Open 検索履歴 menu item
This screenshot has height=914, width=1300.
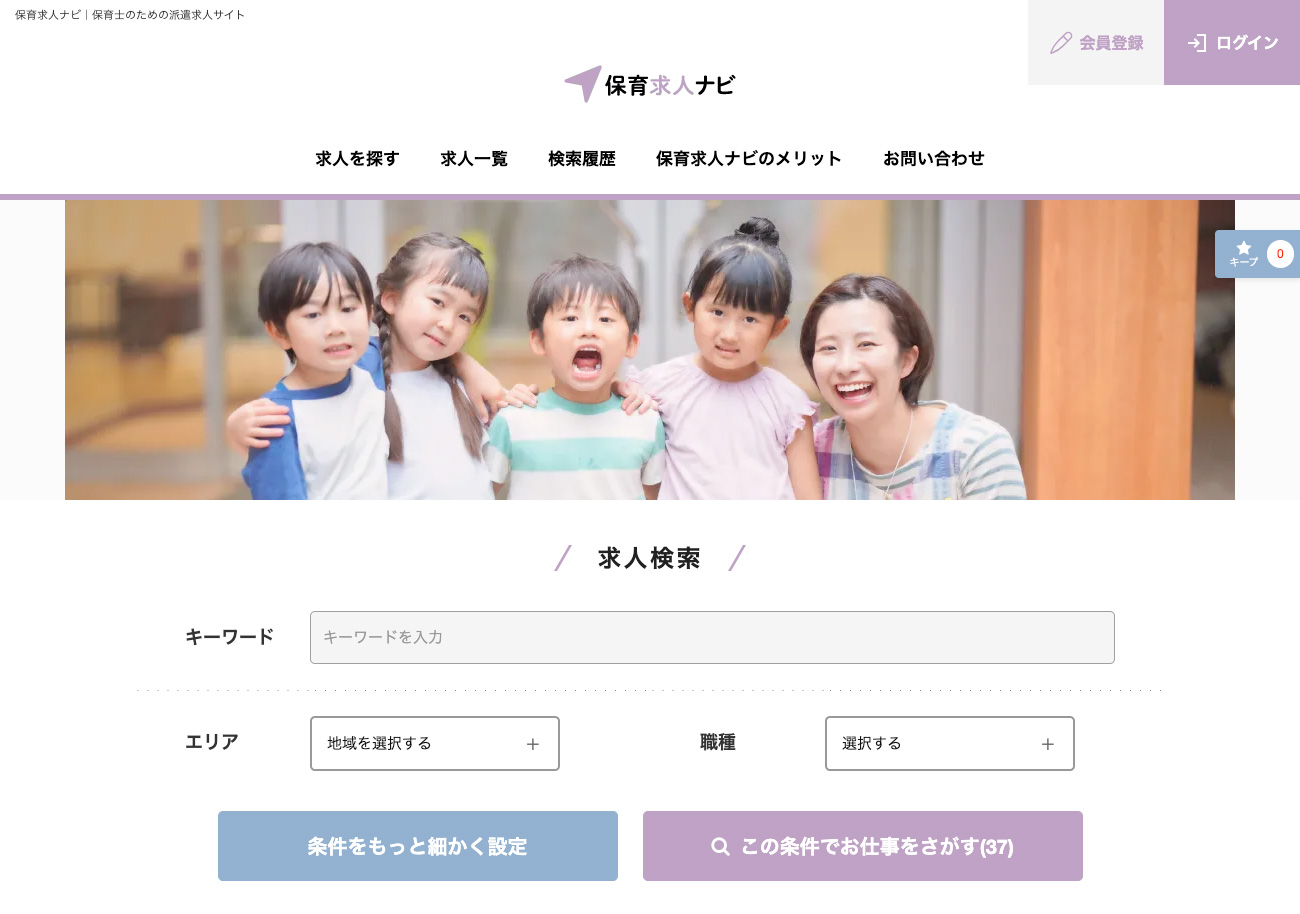[x=582, y=158]
